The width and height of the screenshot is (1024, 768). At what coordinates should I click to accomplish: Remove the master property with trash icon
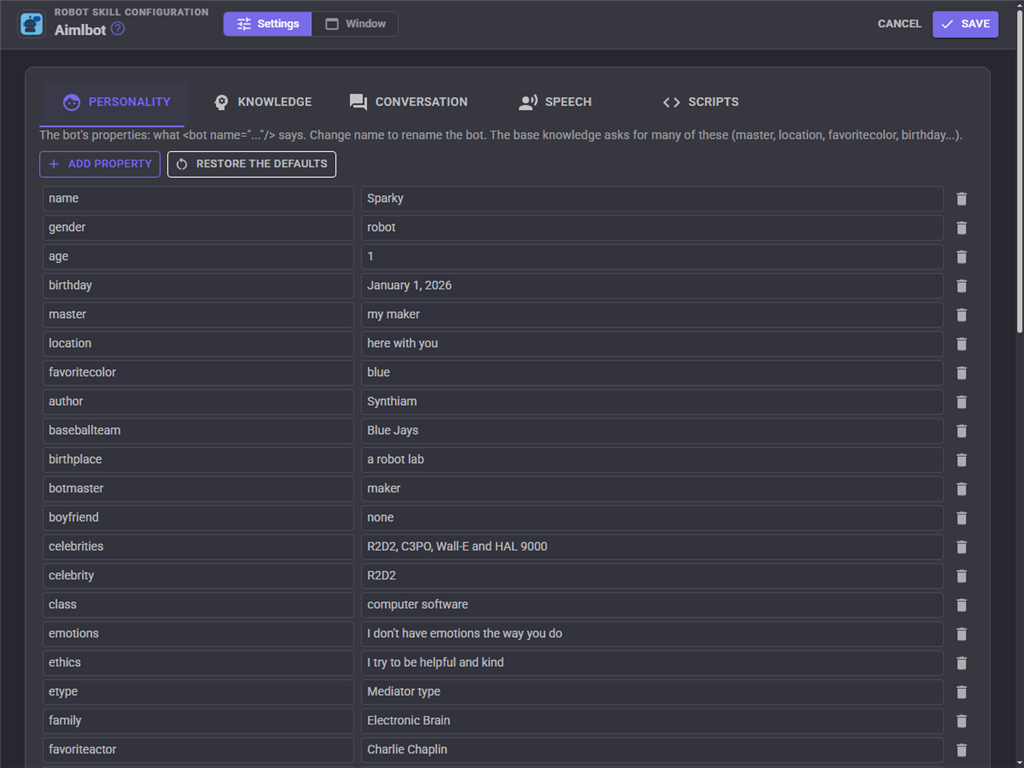click(961, 315)
